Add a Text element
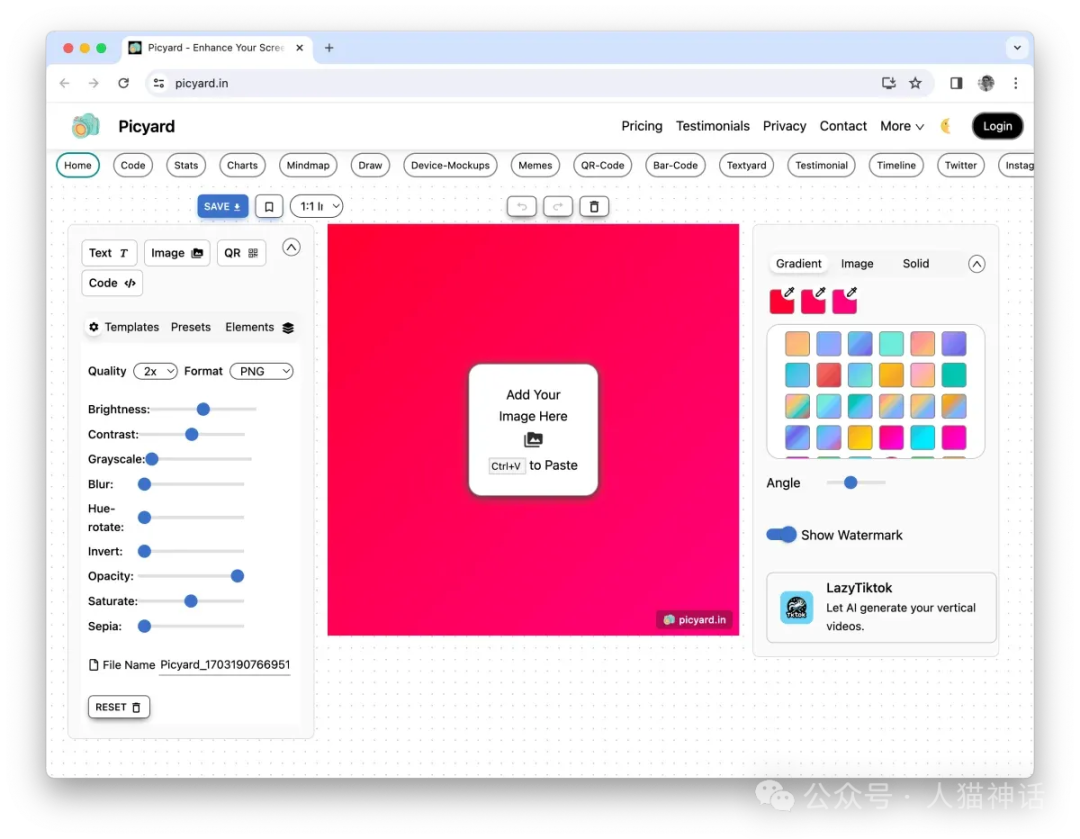Image resolution: width=1080 pixels, height=839 pixels. (109, 253)
